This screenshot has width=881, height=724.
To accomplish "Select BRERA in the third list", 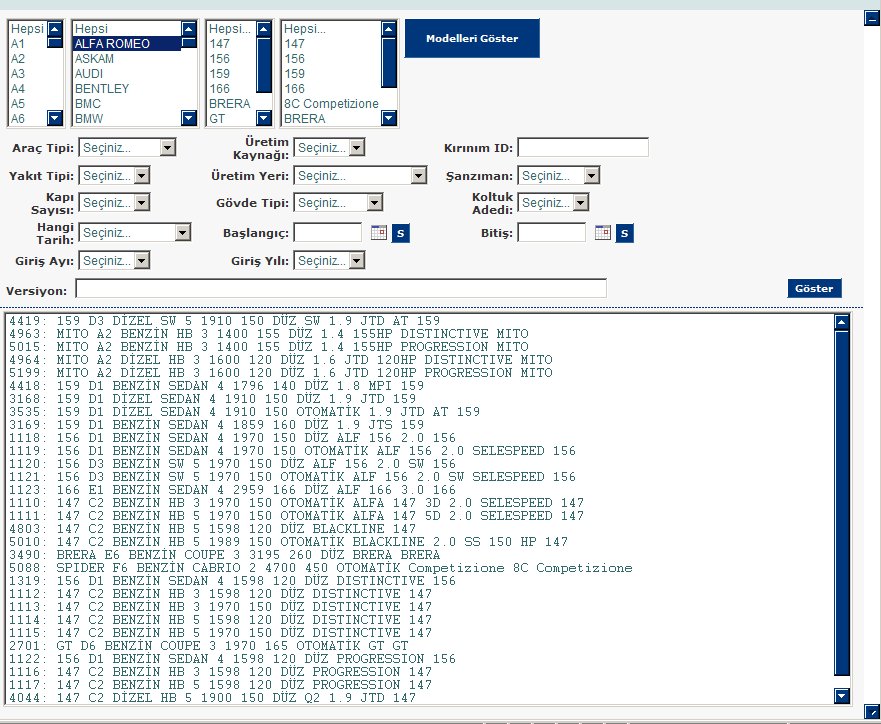I will pyautogui.click(x=231, y=104).
